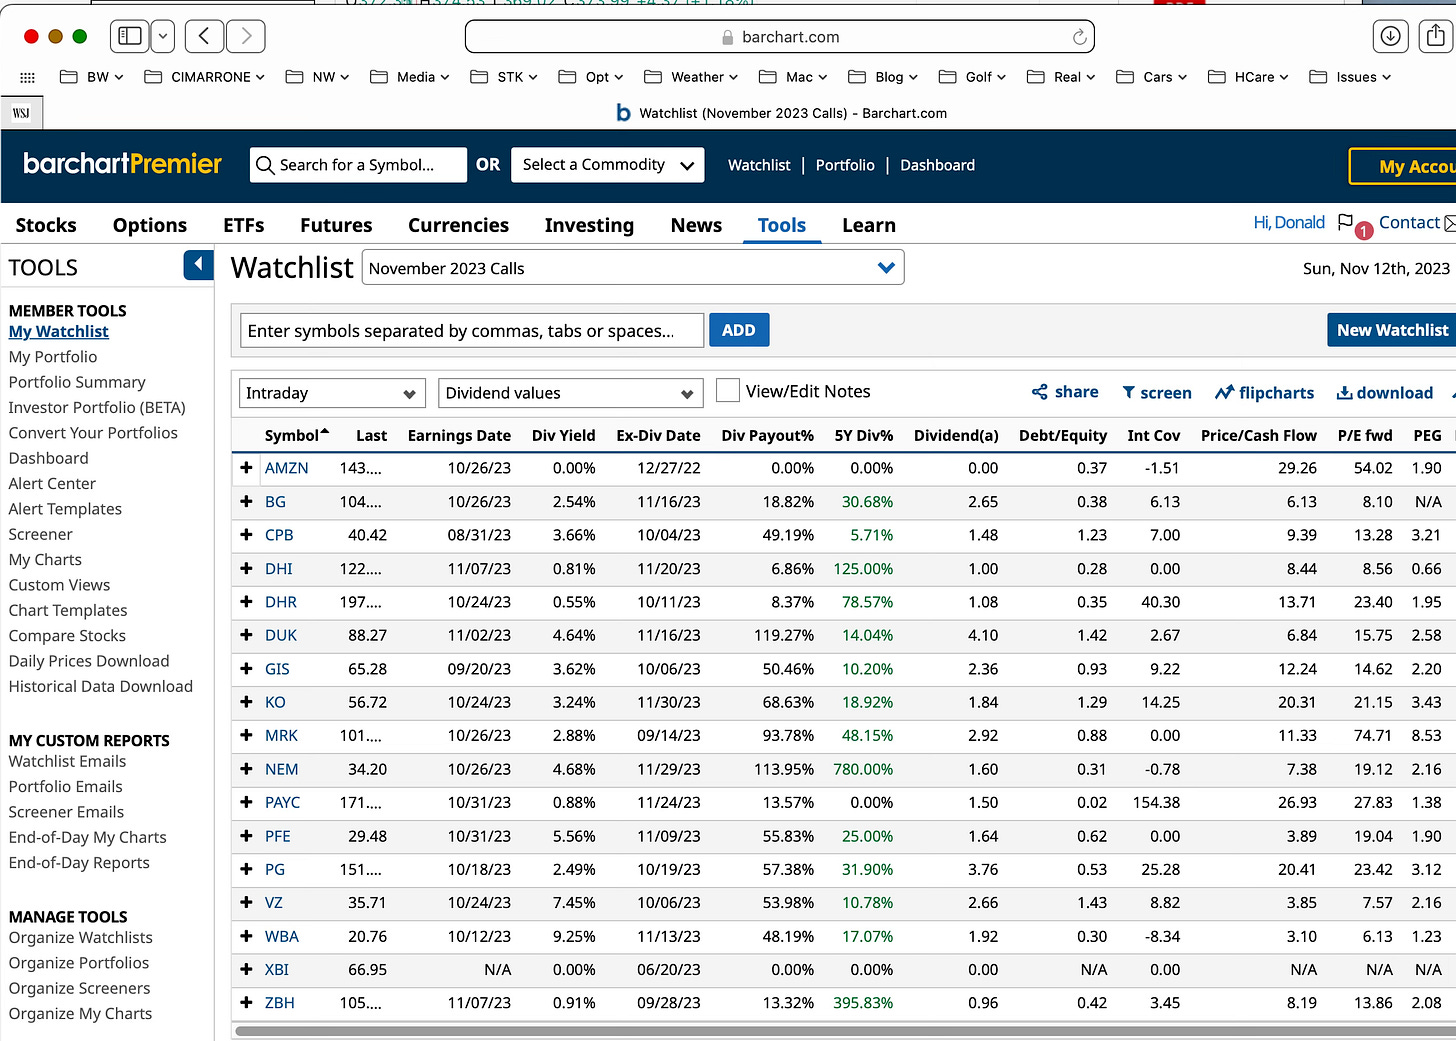Open the ETFs menu
This screenshot has height=1041, width=1456.
pyautogui.click(x=244, y=225)
